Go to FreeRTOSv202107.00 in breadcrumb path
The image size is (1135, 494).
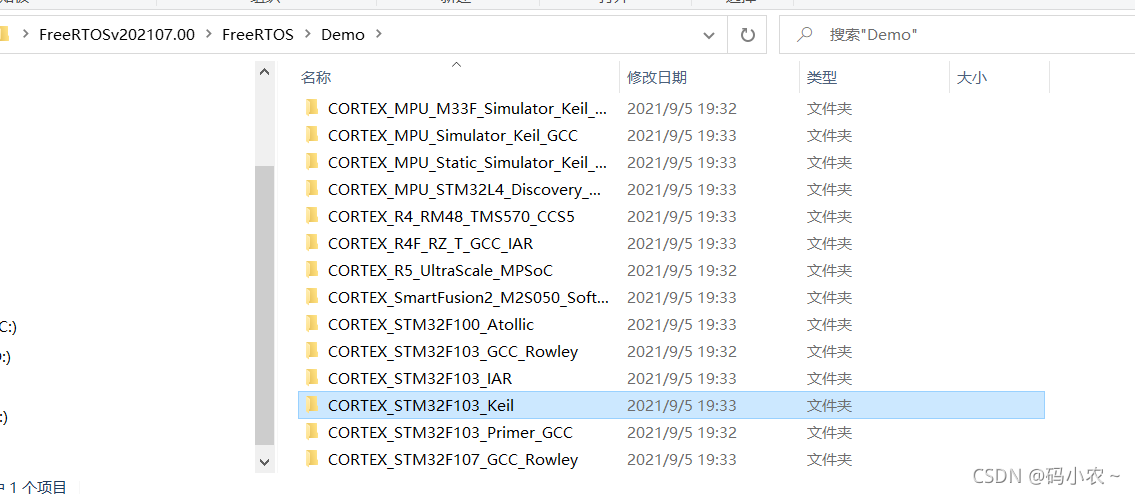click(x=117, y=34)
